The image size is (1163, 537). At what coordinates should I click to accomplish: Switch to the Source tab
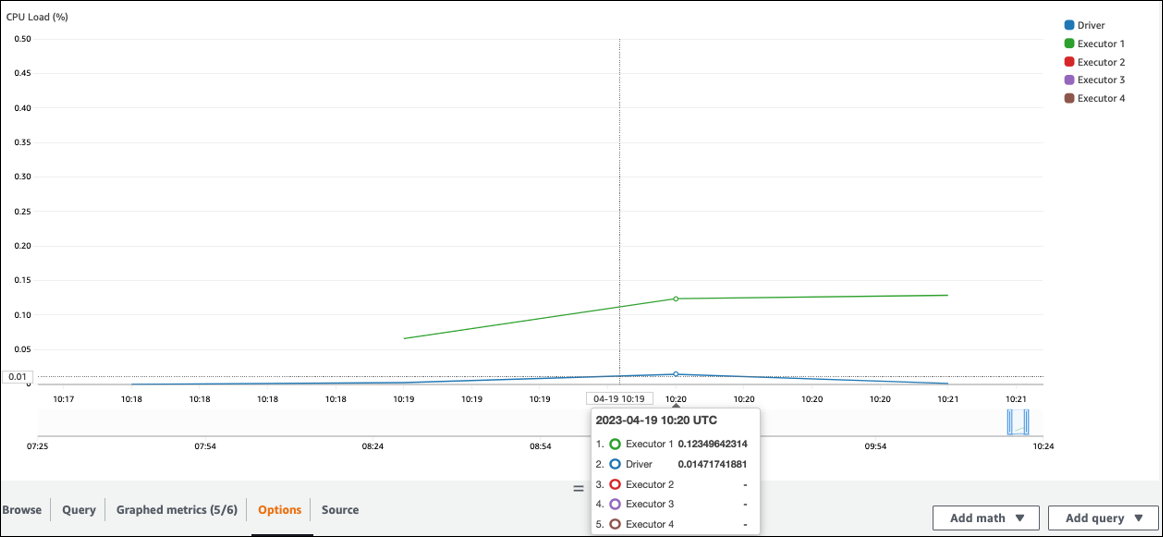pos(340,510)
